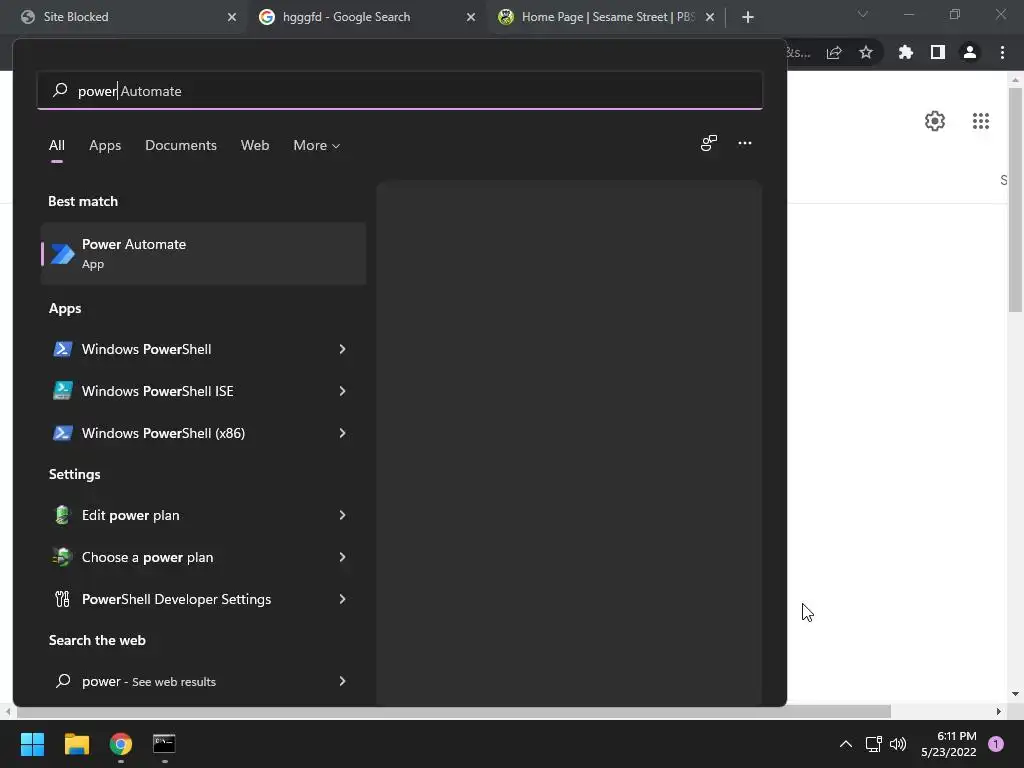Switch to the Apps filter tab
The width and height of the screenshot is (1024, 768).
(x=105, y=145)
